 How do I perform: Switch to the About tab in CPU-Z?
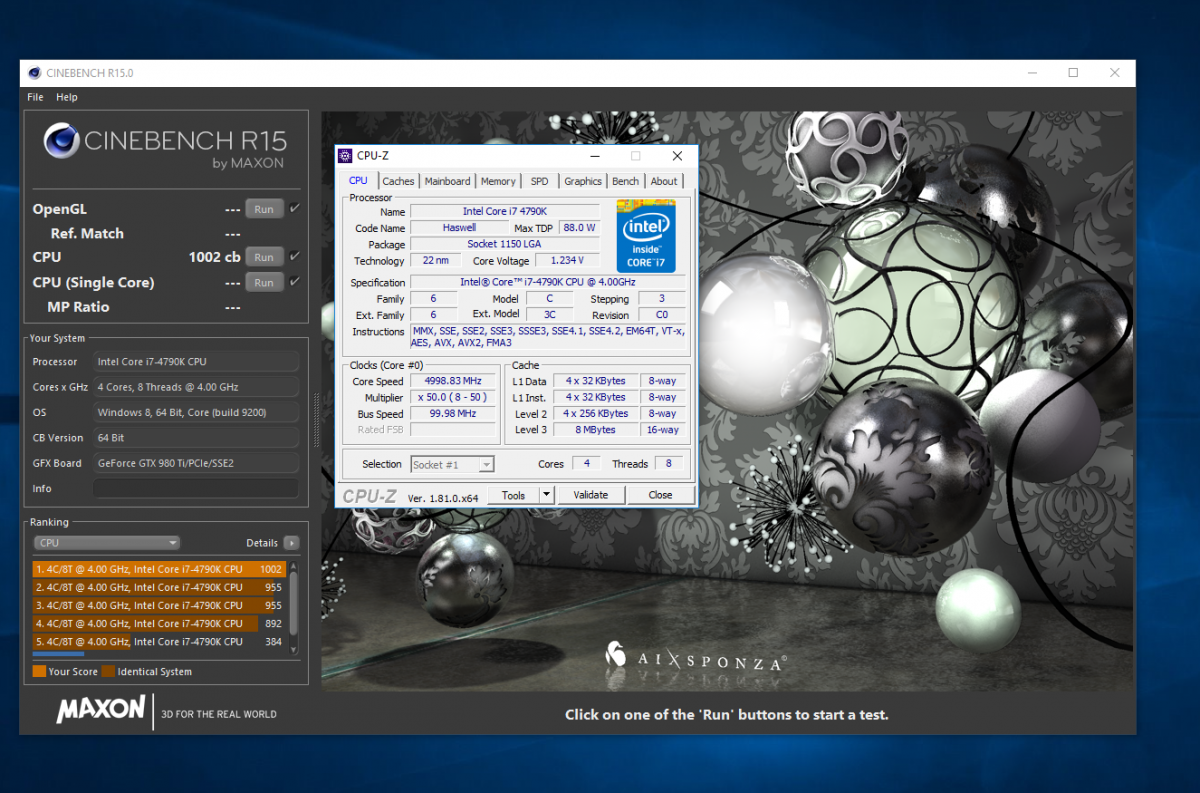[664, 181]
